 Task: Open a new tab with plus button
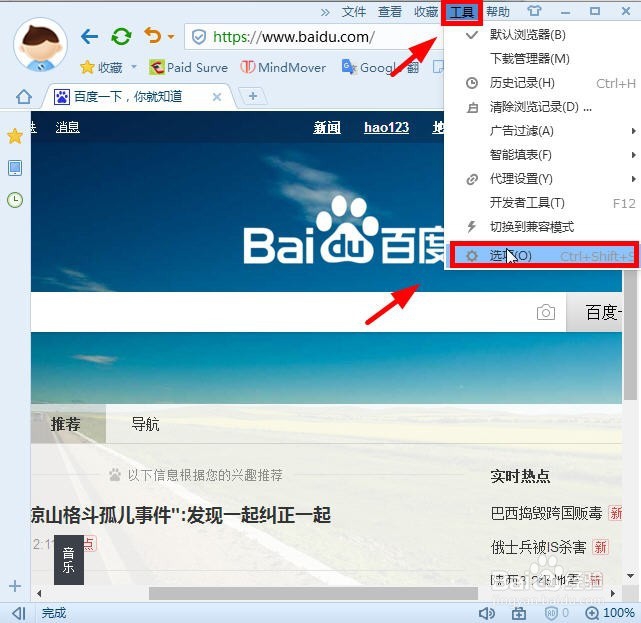pyautogui.click(x=253, y=96)
